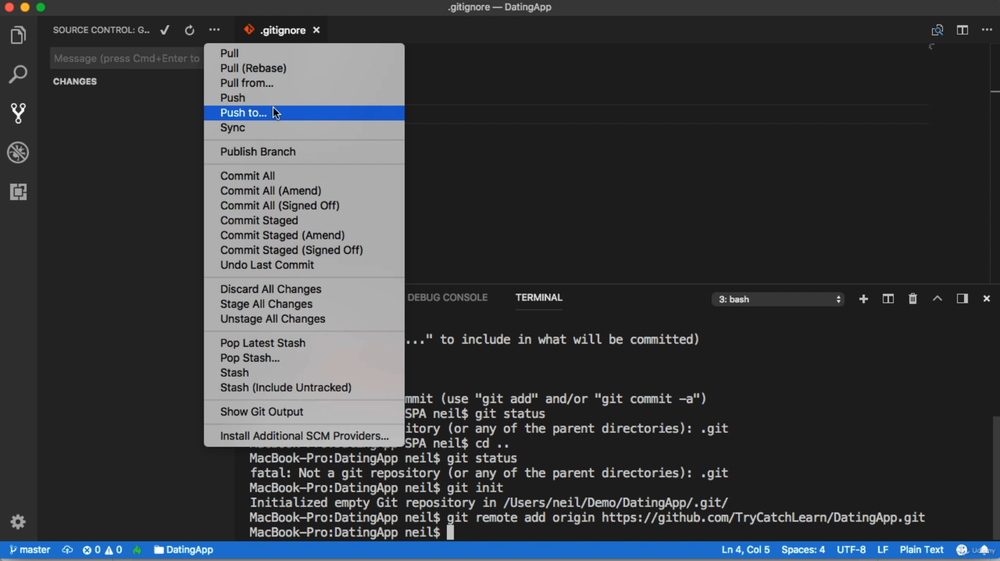Select Publish Branch menu entry
Viewport: 1000px width, 561px height.
point(304,152)
